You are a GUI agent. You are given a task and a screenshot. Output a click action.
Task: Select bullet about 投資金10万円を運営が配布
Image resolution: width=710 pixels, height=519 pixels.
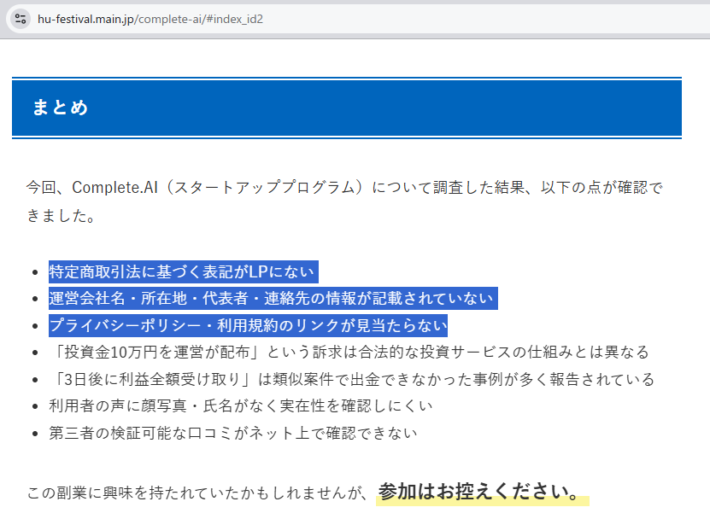coord(349,352)
